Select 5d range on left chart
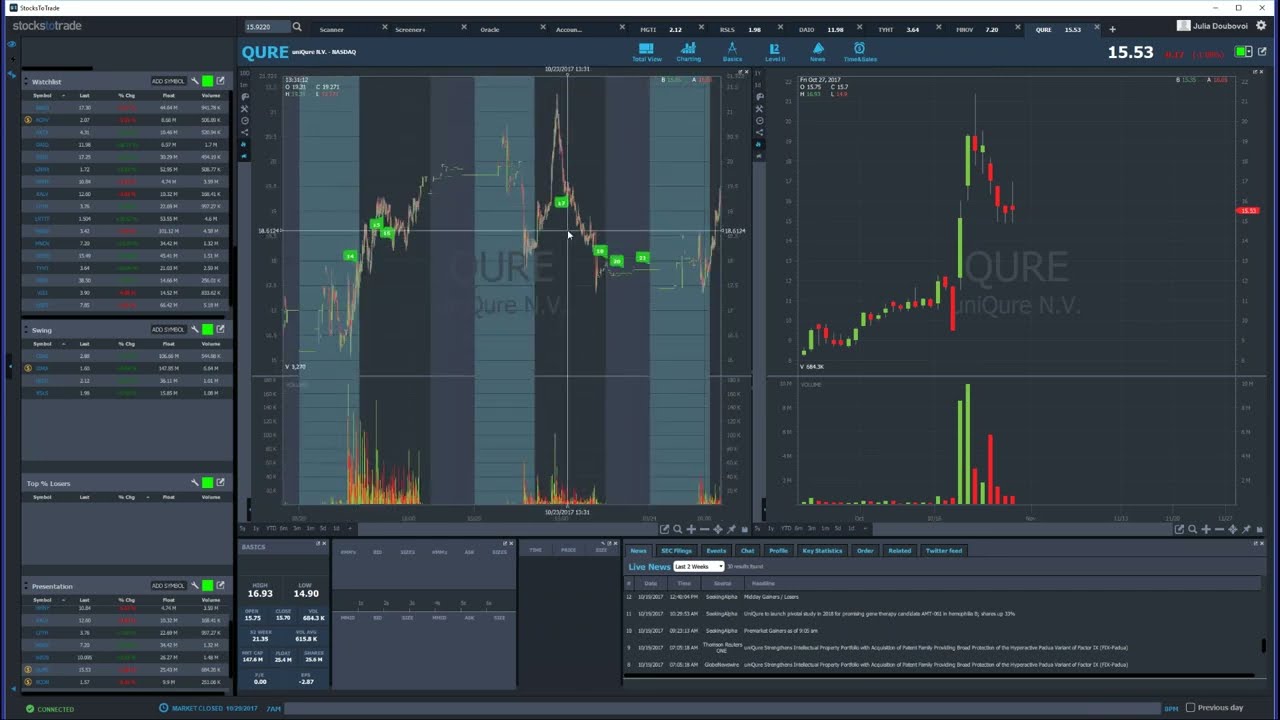Screen dimensions: 1280x720 click(x=323, y=528)
